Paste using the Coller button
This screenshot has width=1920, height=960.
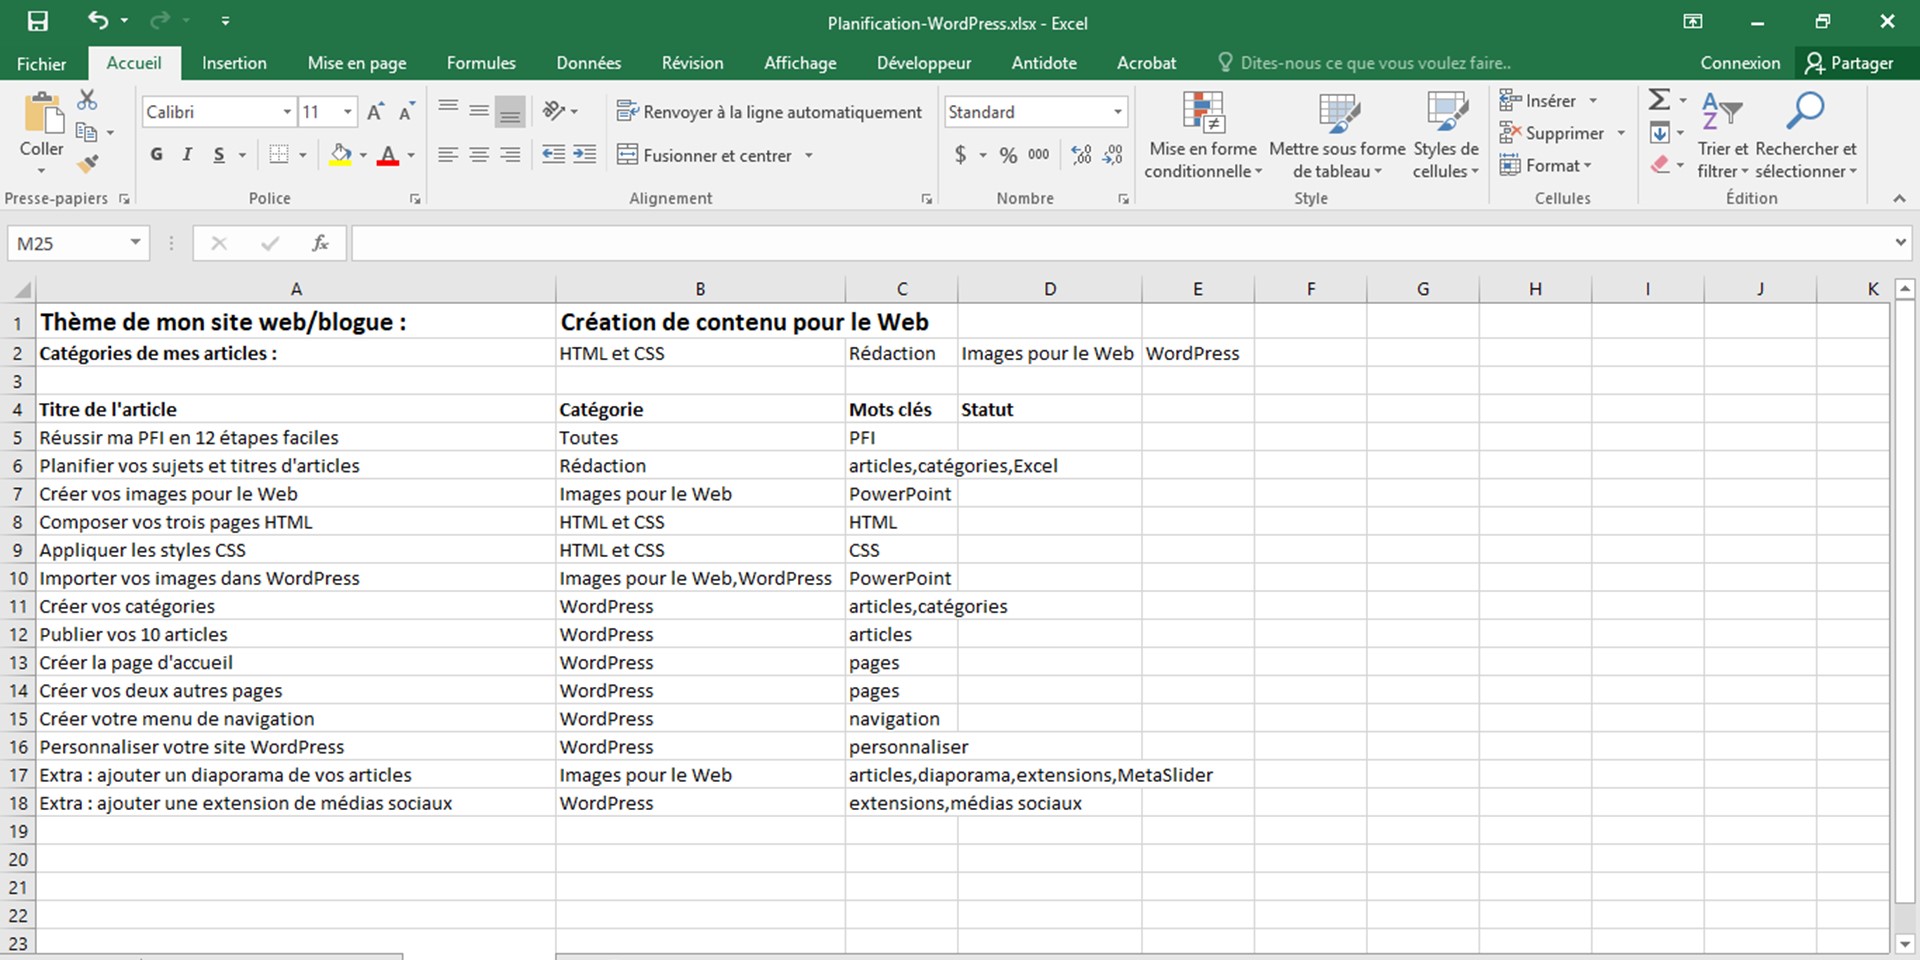tap(41, 132)
